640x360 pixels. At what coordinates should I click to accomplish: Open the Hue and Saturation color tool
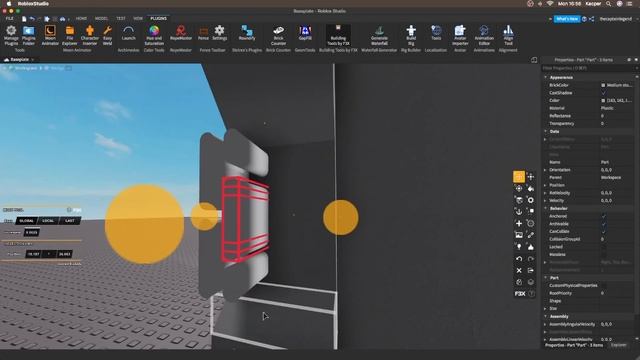pos(154,35)
